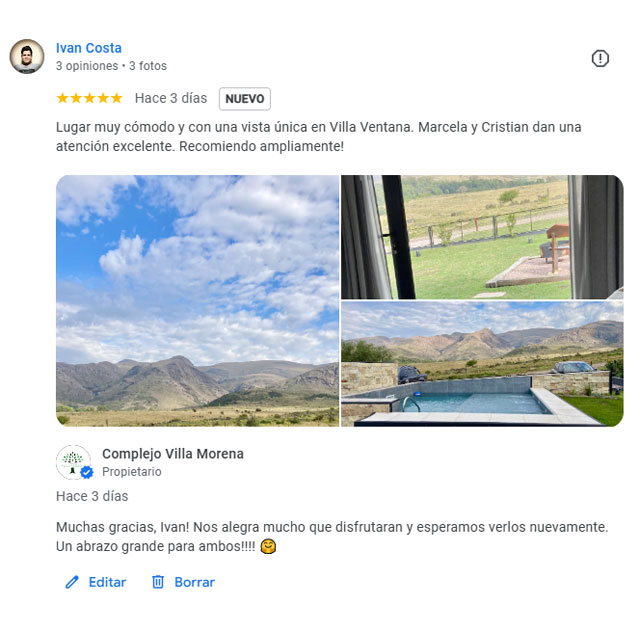Click the Propietario label

click(x=132, y=472)
